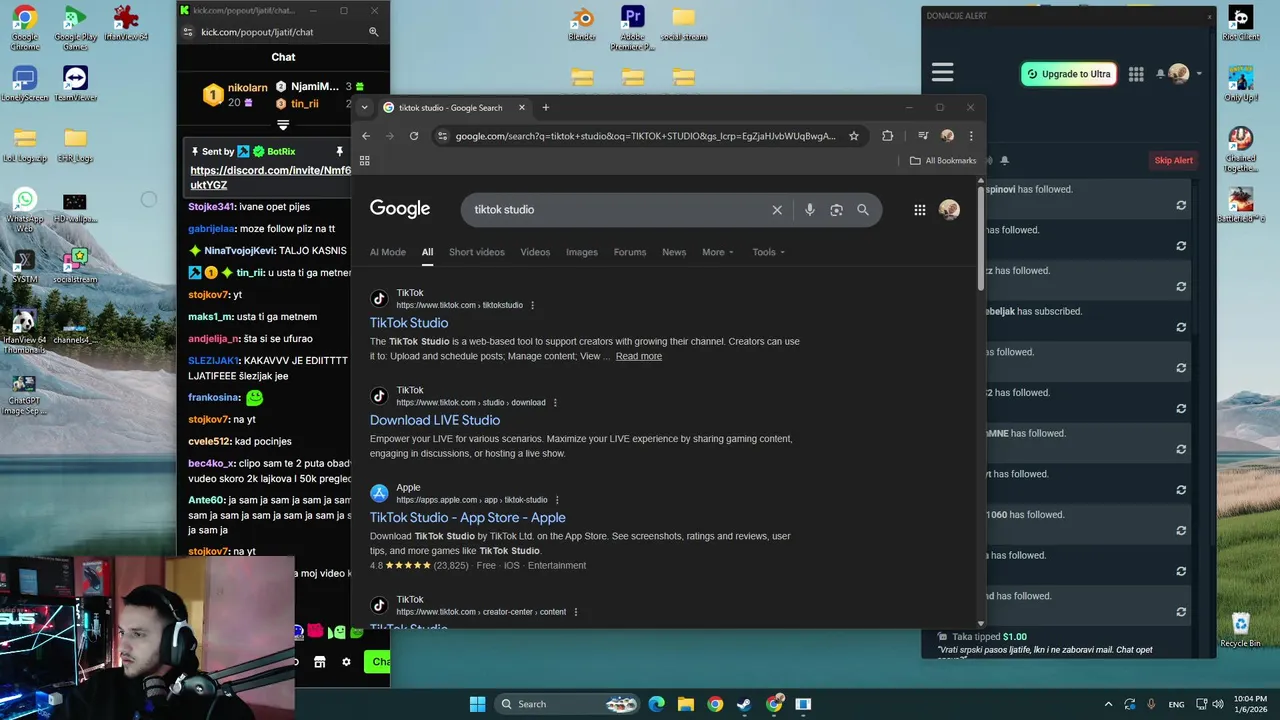Replay the ebeljak has subscribed alert

(1181, 327)
